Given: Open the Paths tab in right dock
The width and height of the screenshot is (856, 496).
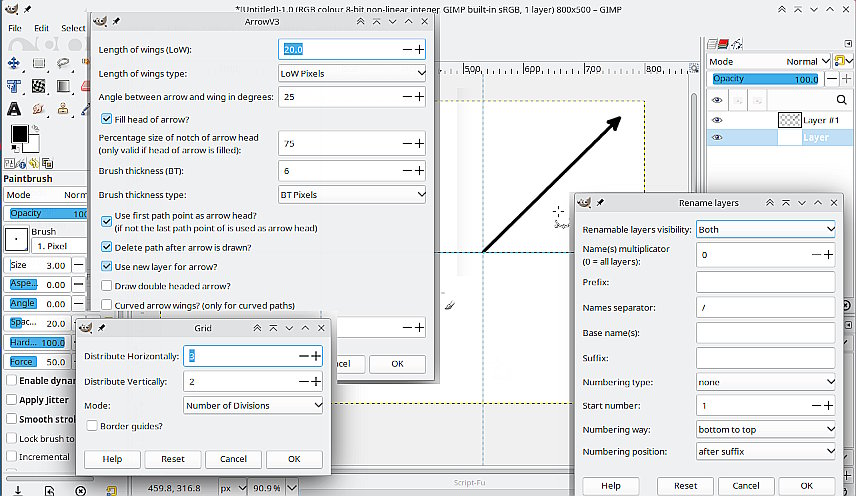Looking at the screenshot, I should tap(737, 44).
